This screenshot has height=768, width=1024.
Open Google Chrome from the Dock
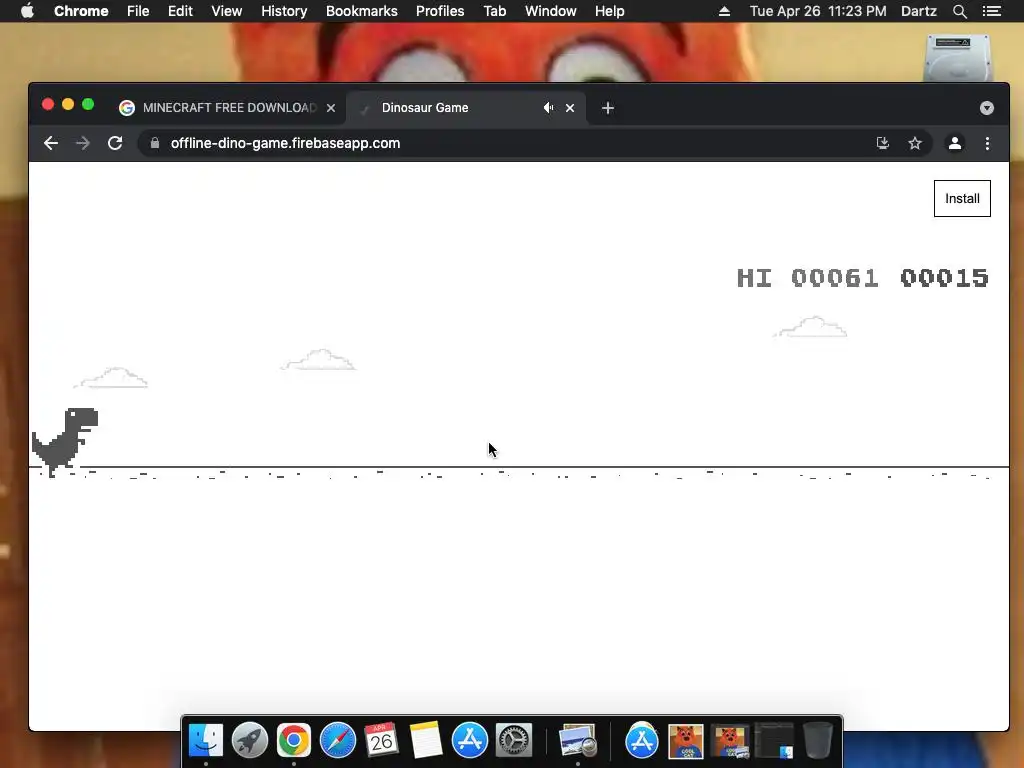tap(294, 741)
